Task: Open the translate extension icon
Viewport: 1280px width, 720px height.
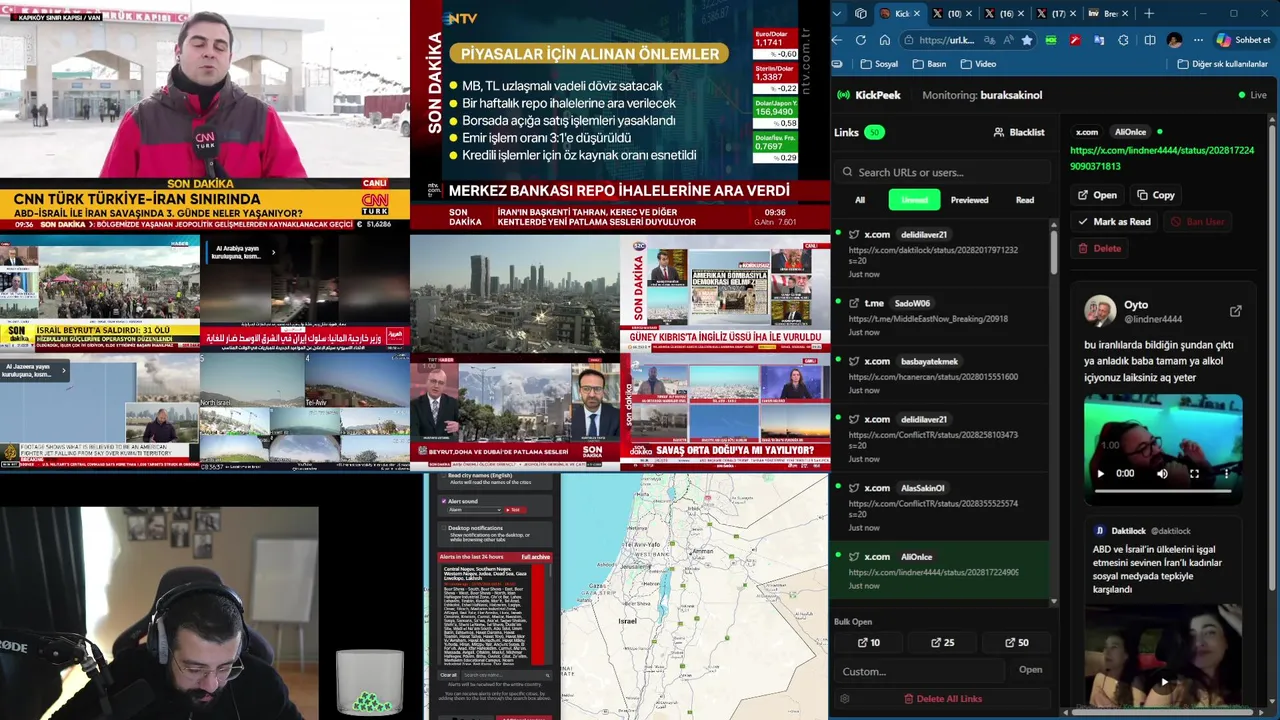Action: (1099, 40)
